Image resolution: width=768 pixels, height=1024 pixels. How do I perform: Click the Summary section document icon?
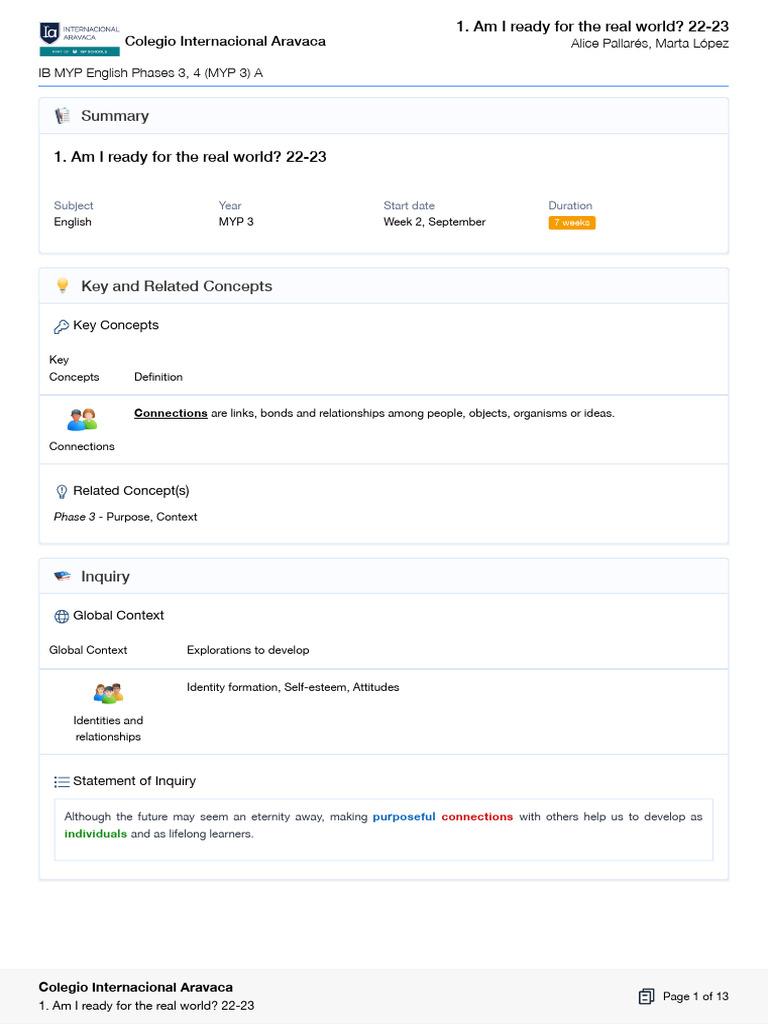62,116
